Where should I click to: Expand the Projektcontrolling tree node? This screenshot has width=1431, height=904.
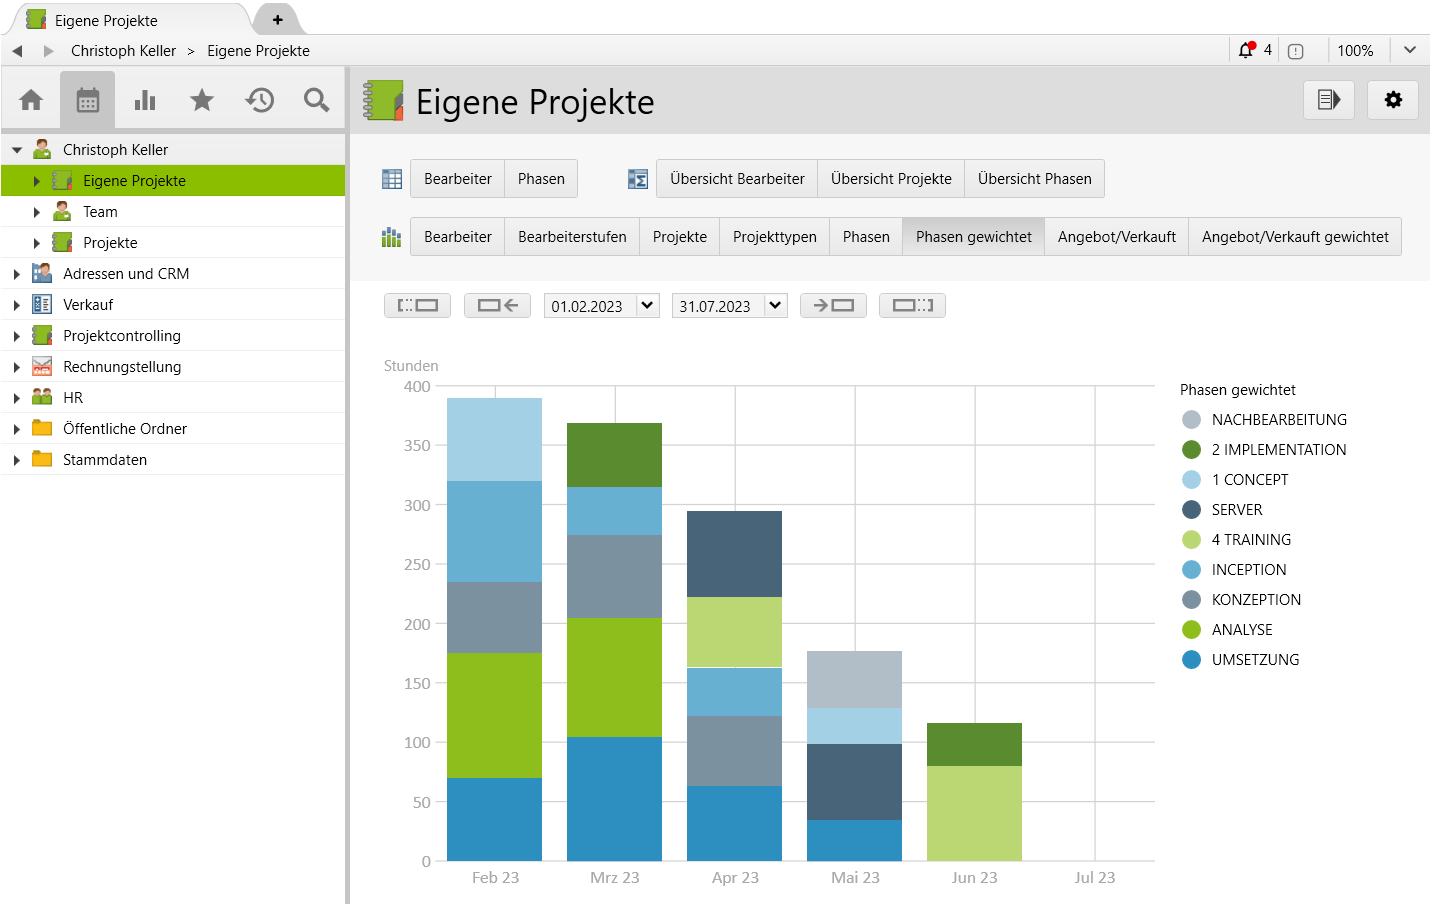click(17, 336)
